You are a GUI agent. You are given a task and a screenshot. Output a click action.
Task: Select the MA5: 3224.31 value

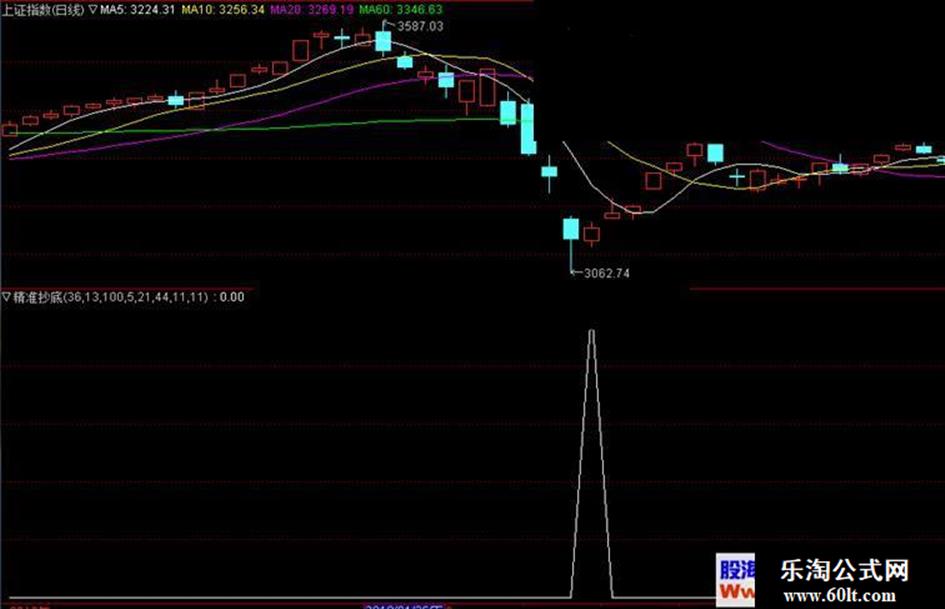click(137, 10)
